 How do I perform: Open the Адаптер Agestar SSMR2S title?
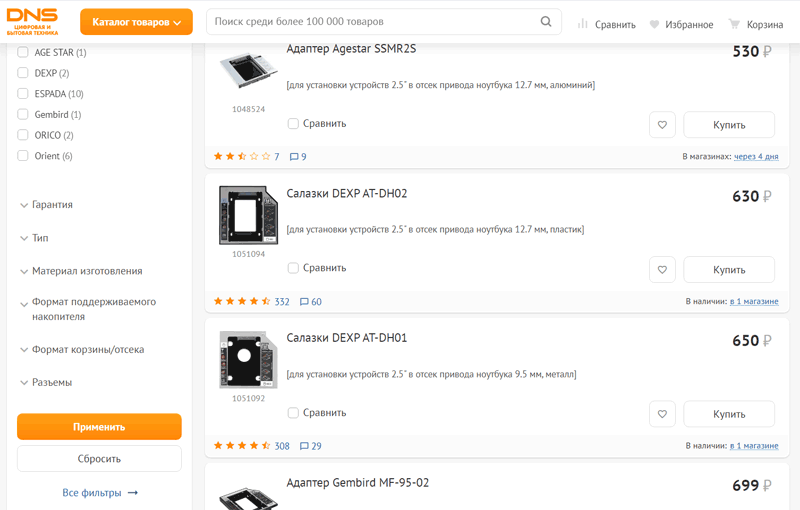pyautogui.click(x=351, y=48)
